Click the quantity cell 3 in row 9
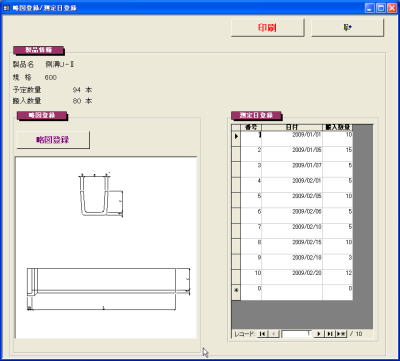The height and width of the screenshot is (361, 400). (x=337, y=261)
